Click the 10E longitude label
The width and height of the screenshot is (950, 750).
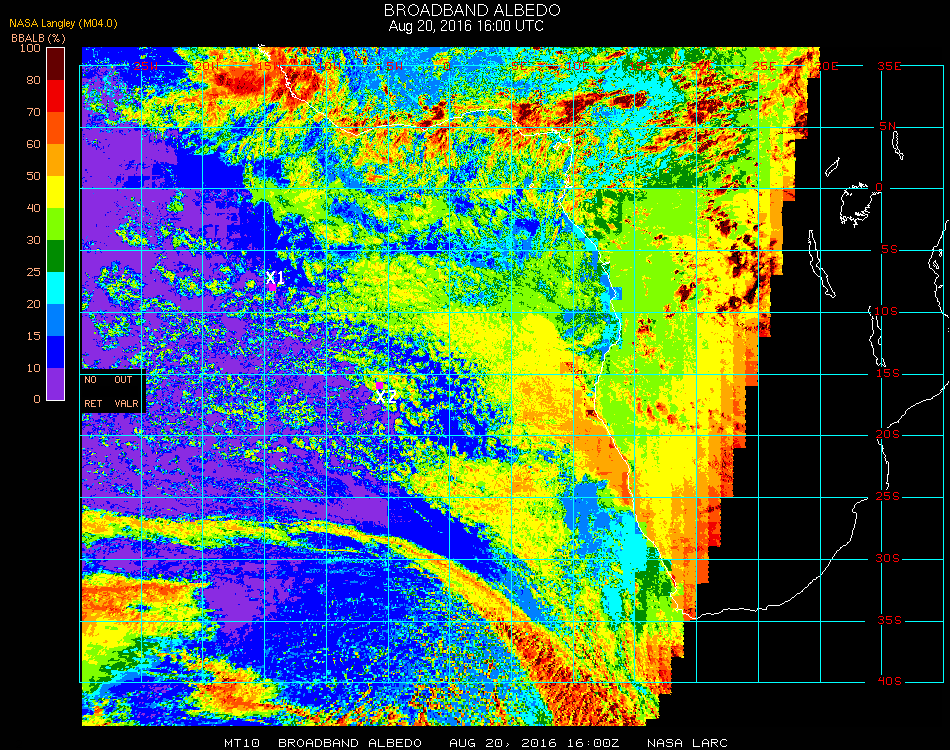(x=577, y=66)
